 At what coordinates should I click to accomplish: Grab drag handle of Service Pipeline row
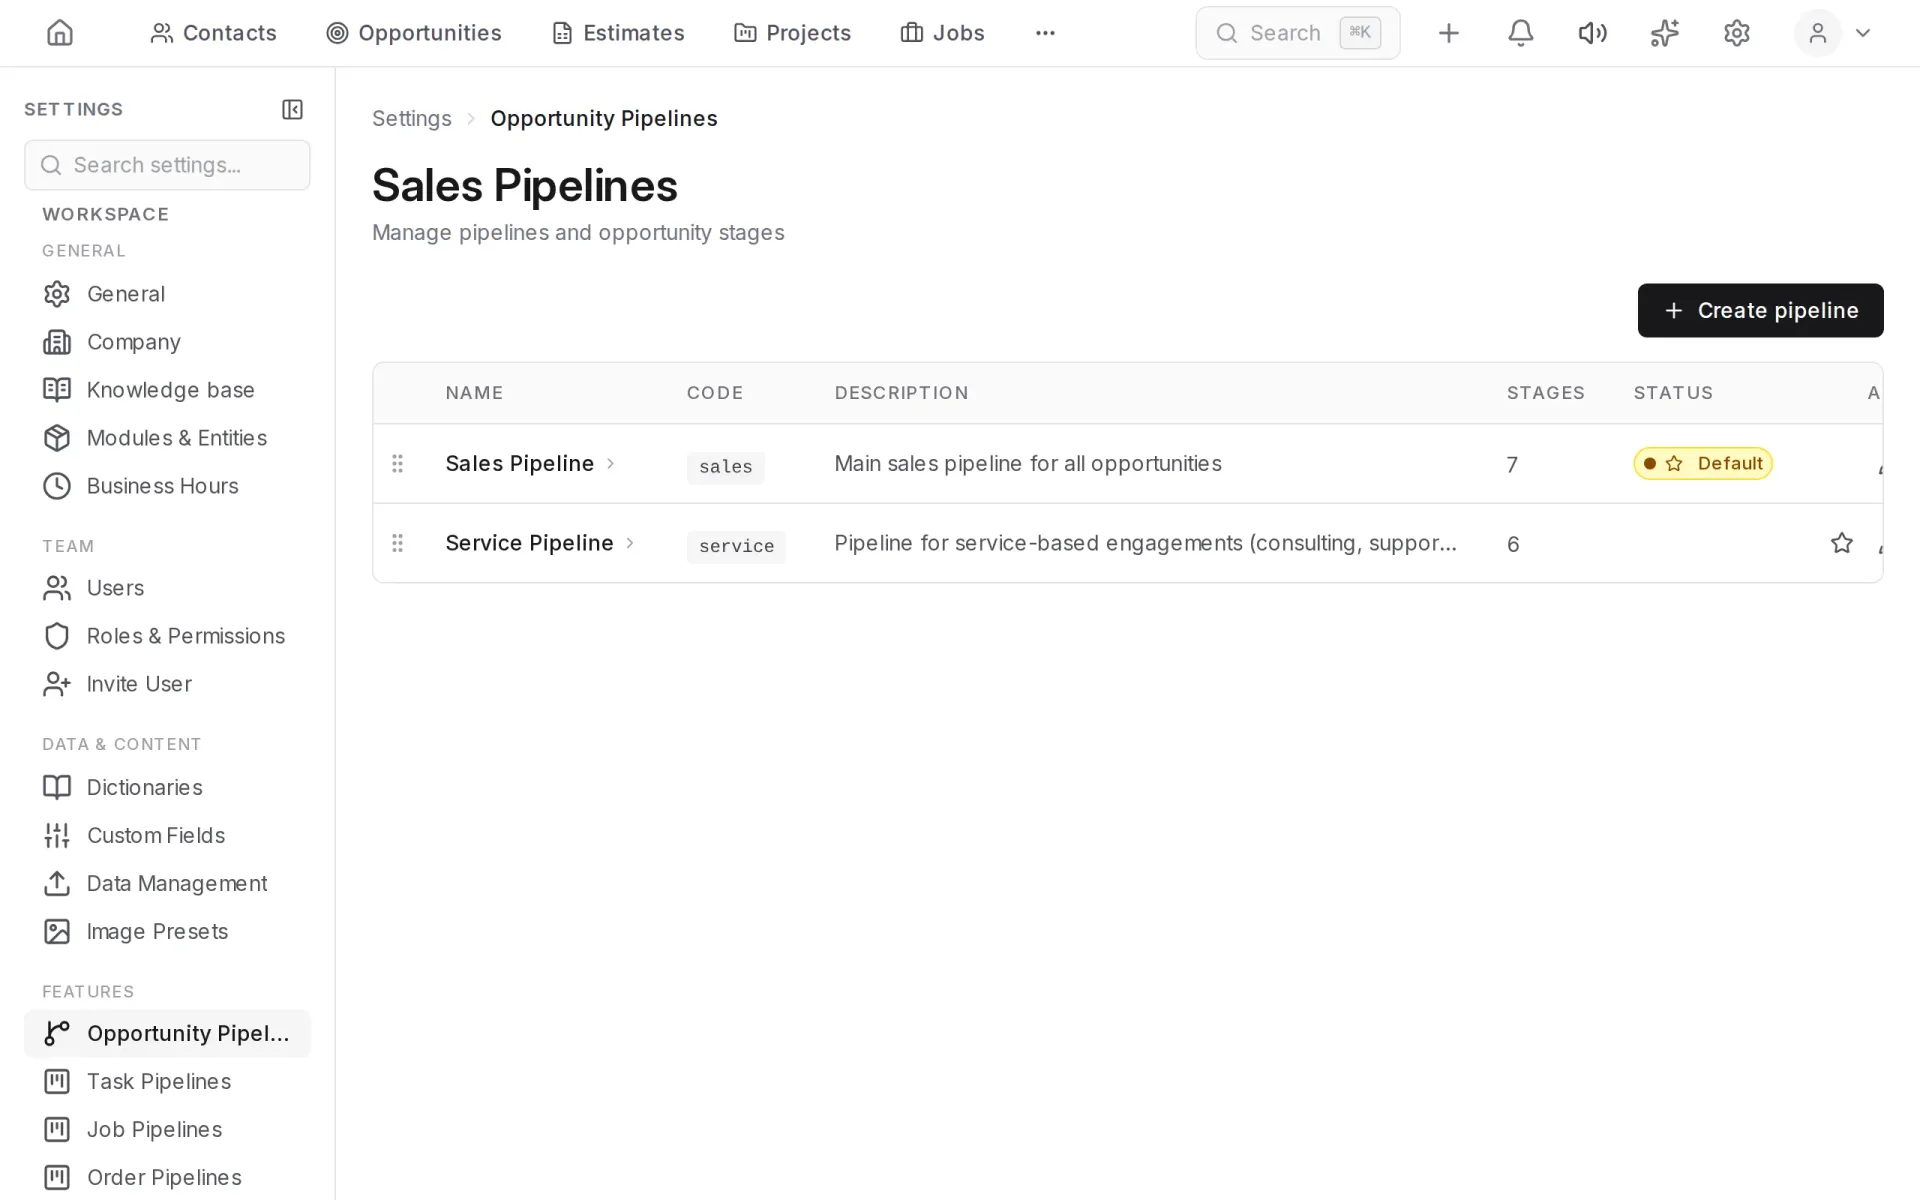[397, 543]
